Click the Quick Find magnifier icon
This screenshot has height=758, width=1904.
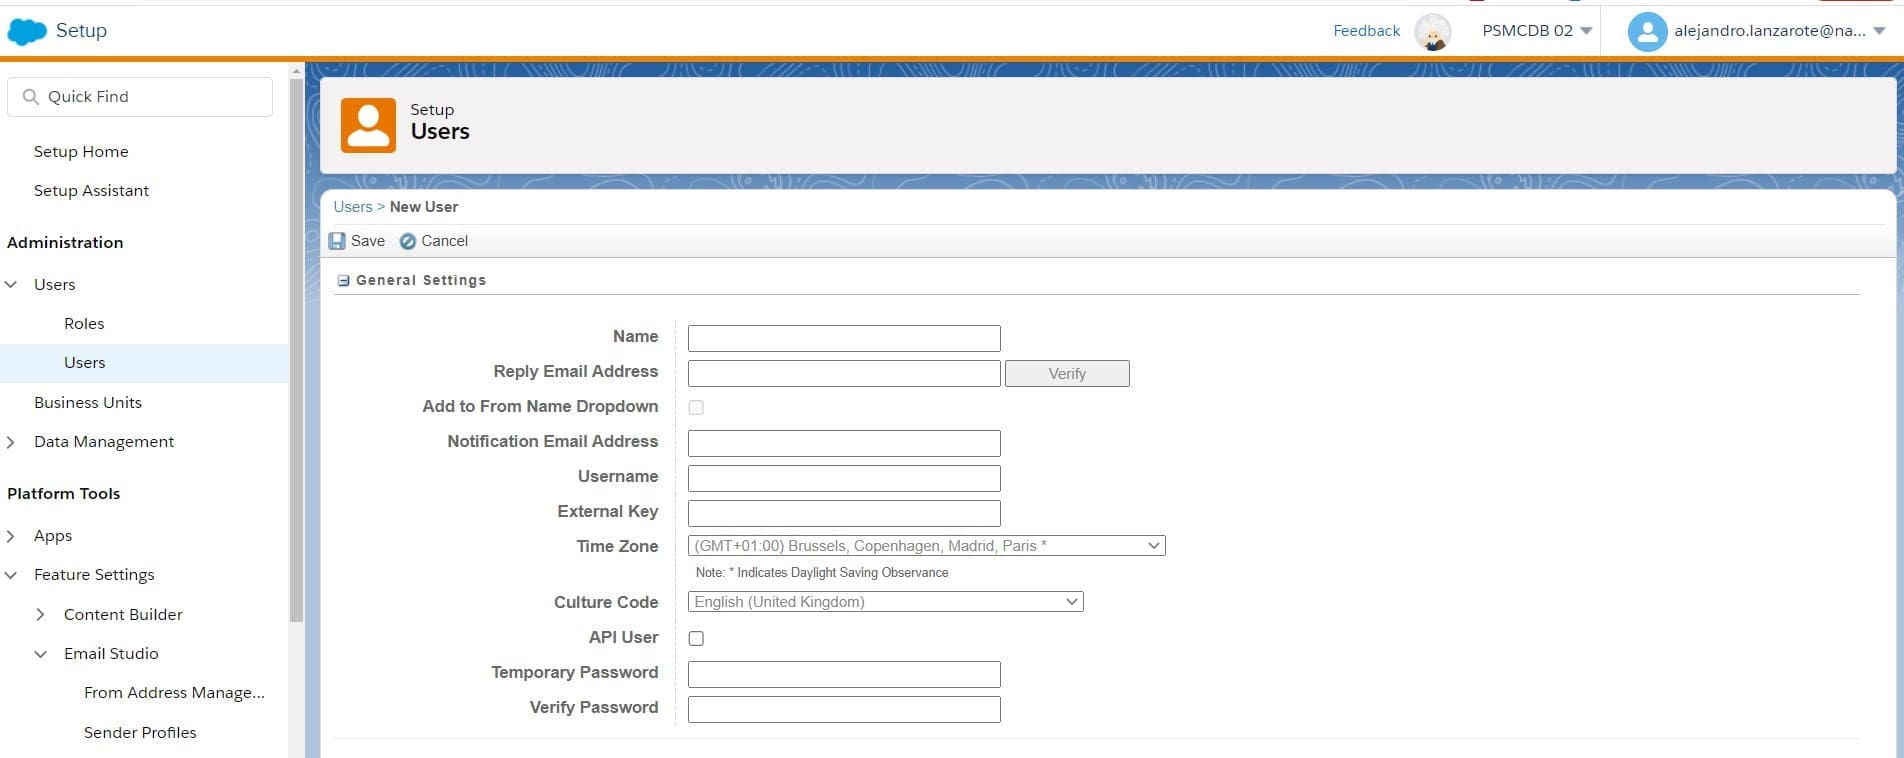tap(31, 97)
